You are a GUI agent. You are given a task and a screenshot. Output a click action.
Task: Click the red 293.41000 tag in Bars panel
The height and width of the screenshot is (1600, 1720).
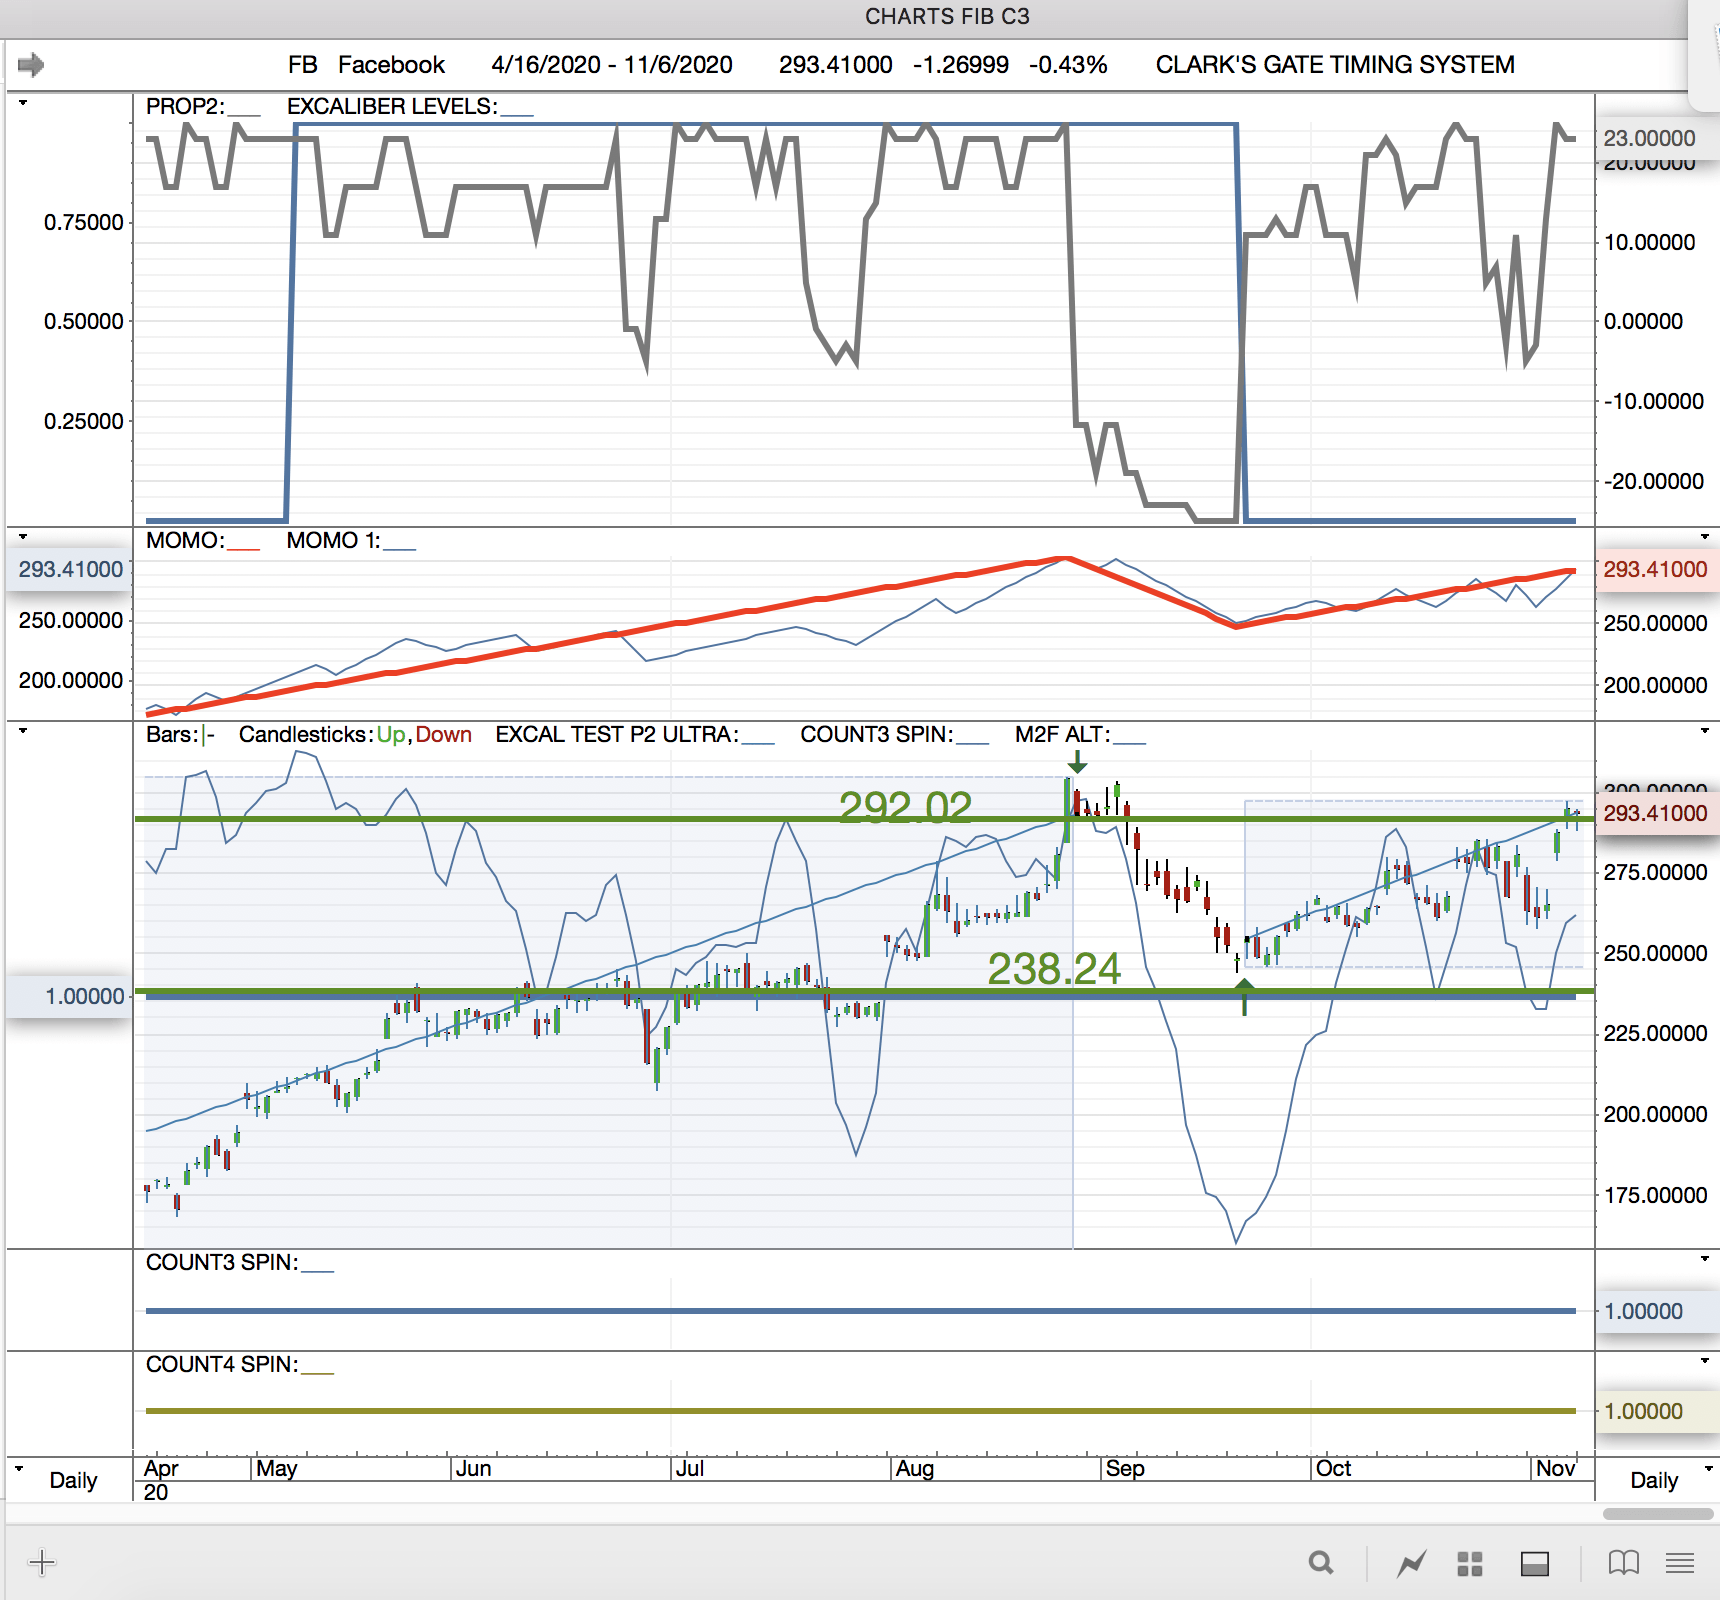(1656, 813)
